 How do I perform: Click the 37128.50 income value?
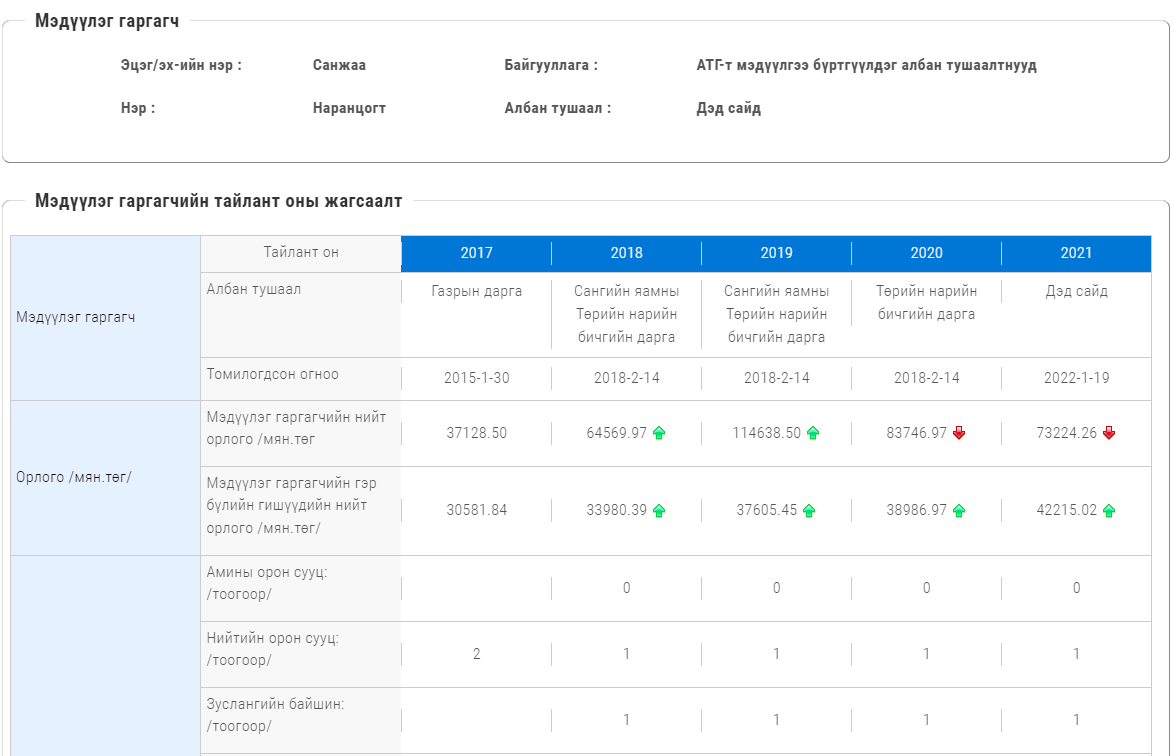click(x=476, y=433)
